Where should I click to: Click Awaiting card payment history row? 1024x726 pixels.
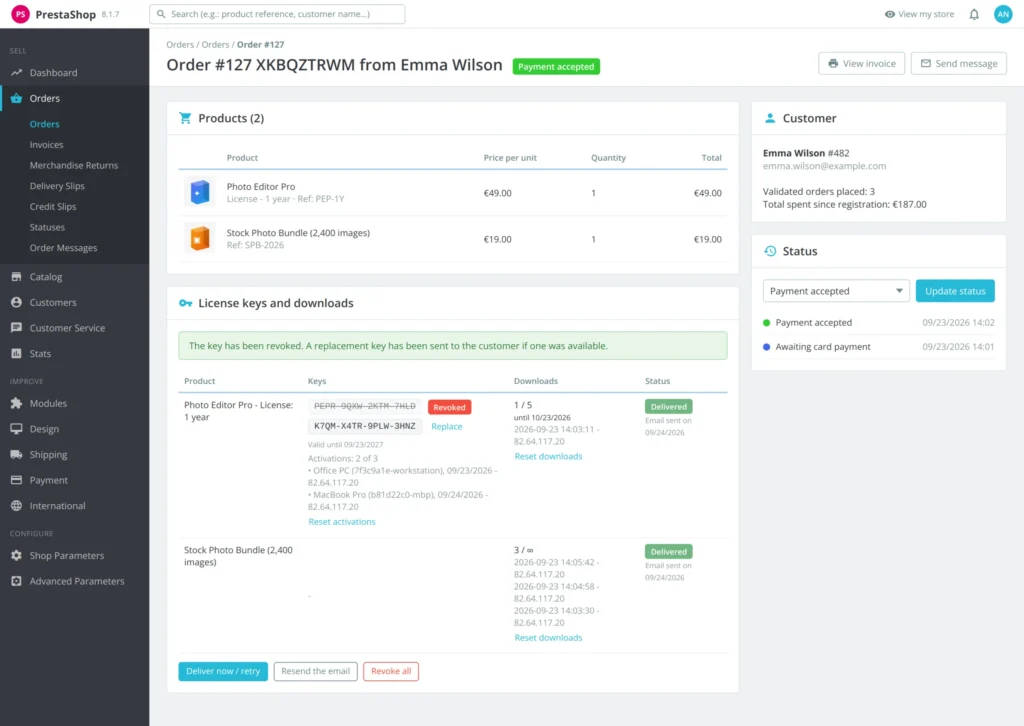coord(878,347)
